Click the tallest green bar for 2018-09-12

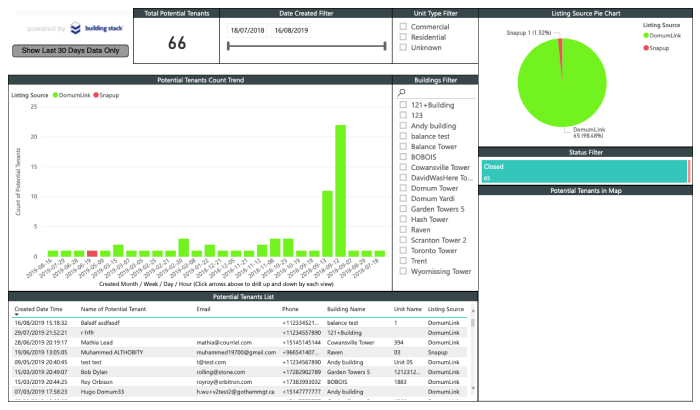[x=341, y=191]
